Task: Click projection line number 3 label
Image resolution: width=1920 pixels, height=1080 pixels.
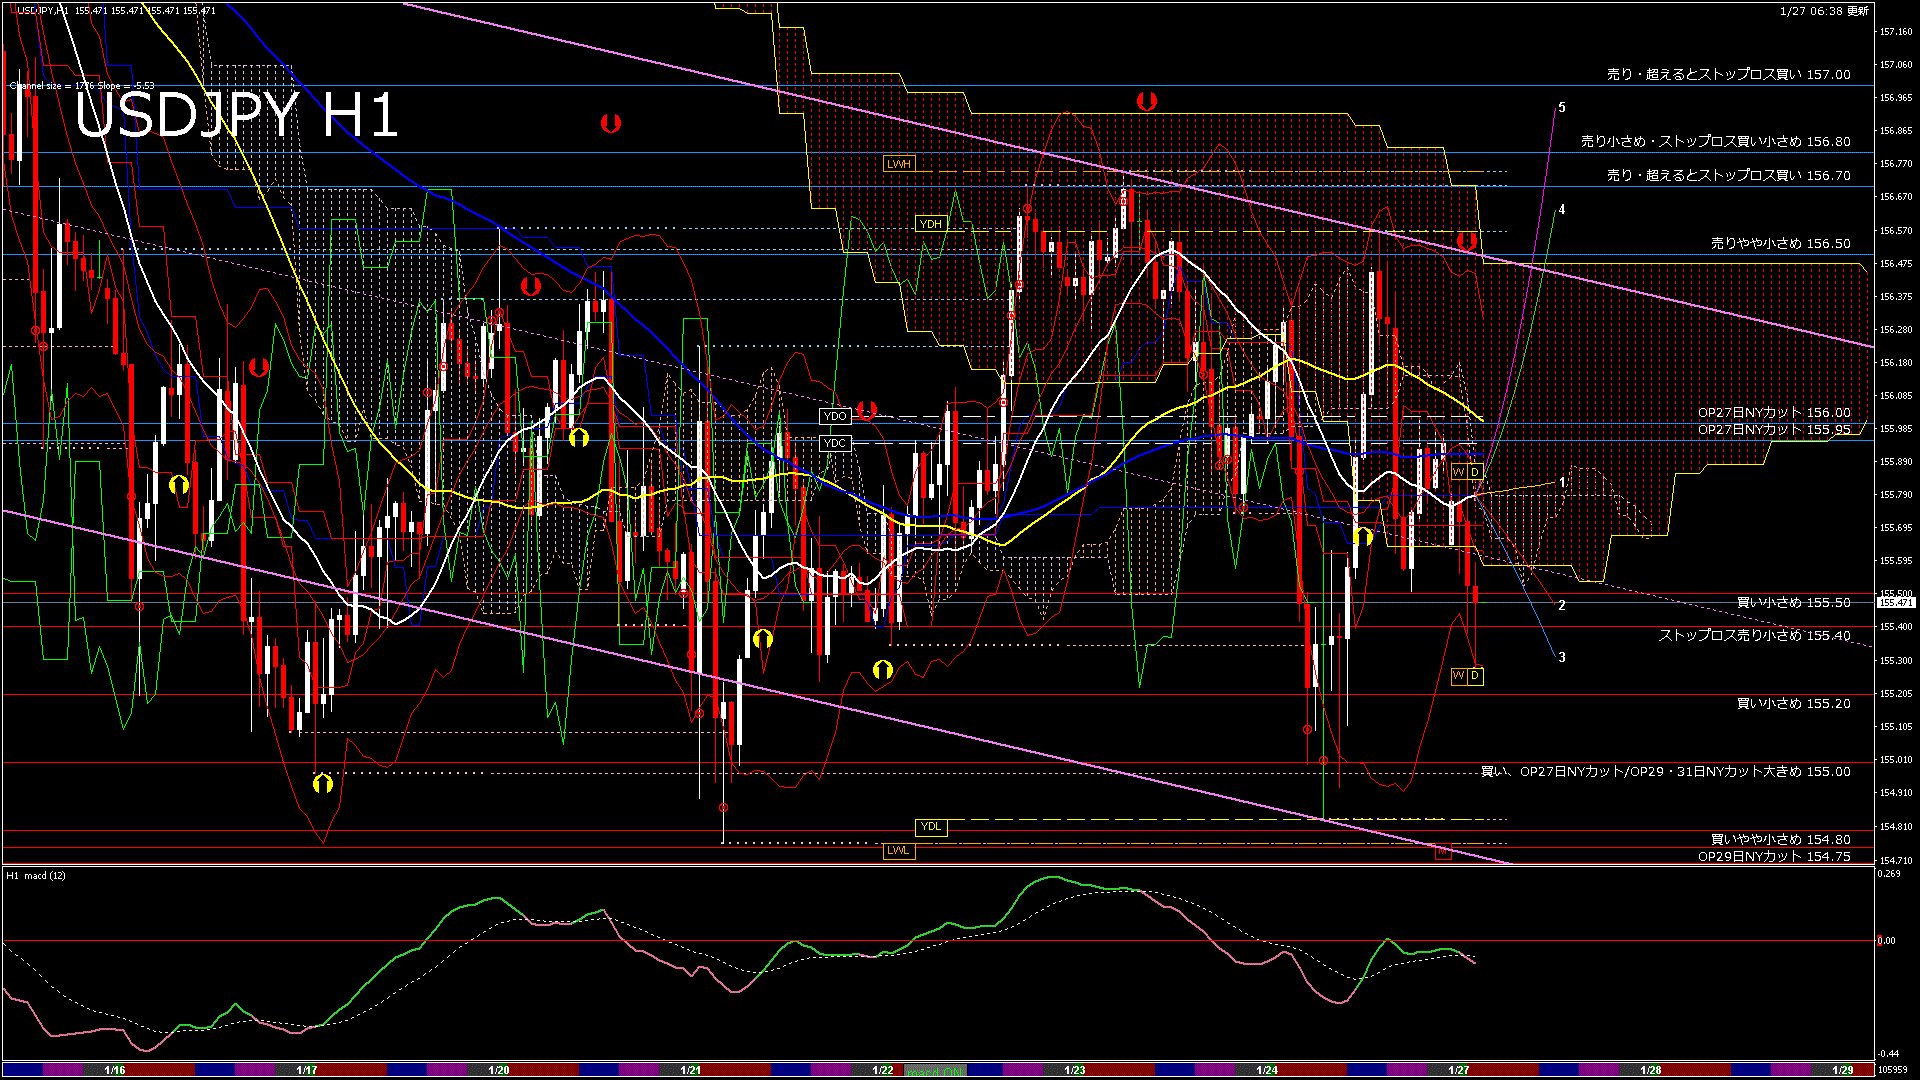Action: (1562, 657)
